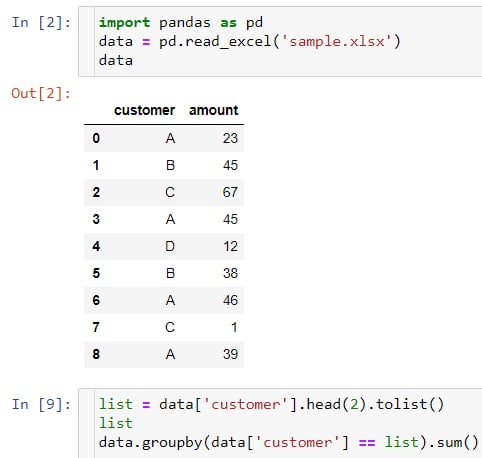Click customer value A in row 8
This screenshot has height=458, width=482.
click(170, 354)
